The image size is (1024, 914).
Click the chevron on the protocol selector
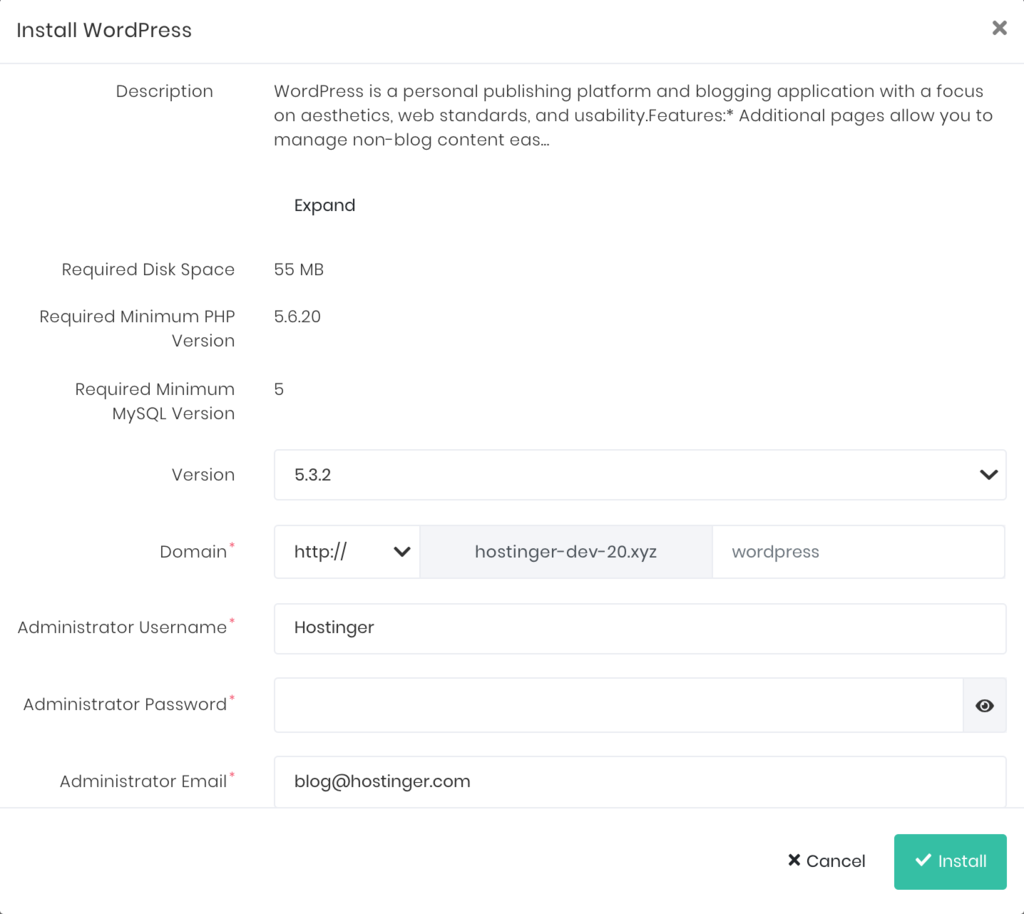pos(404,551)
